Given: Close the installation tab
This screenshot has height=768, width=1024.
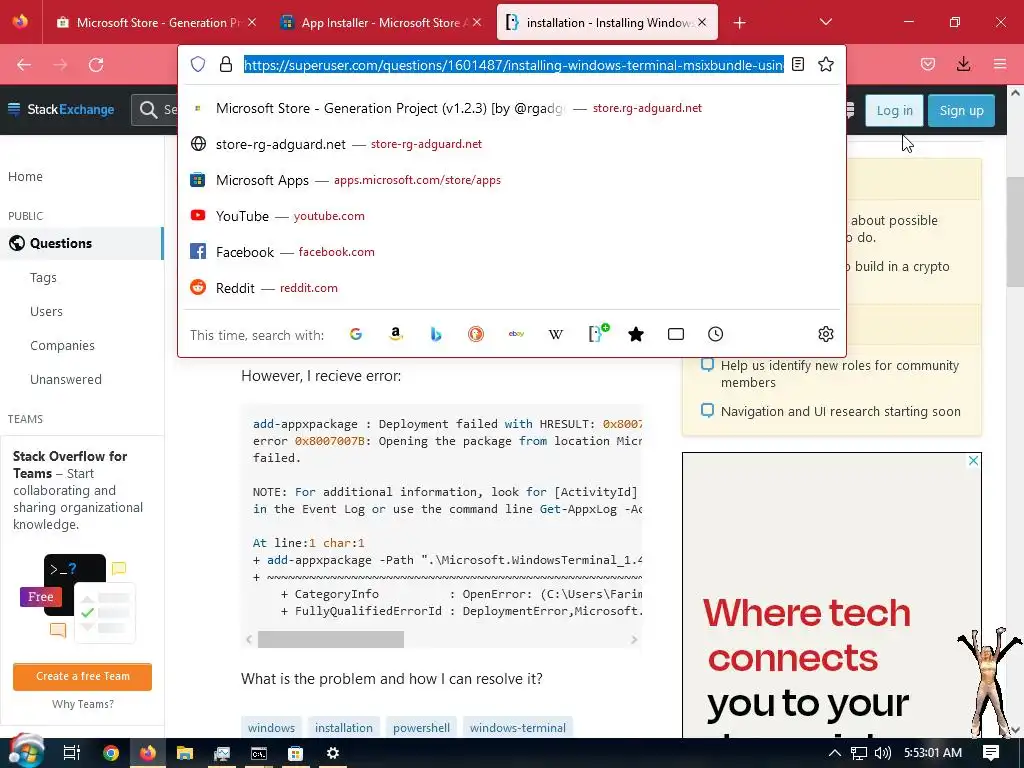Looking at the screenshot, I should pos(702,22).
